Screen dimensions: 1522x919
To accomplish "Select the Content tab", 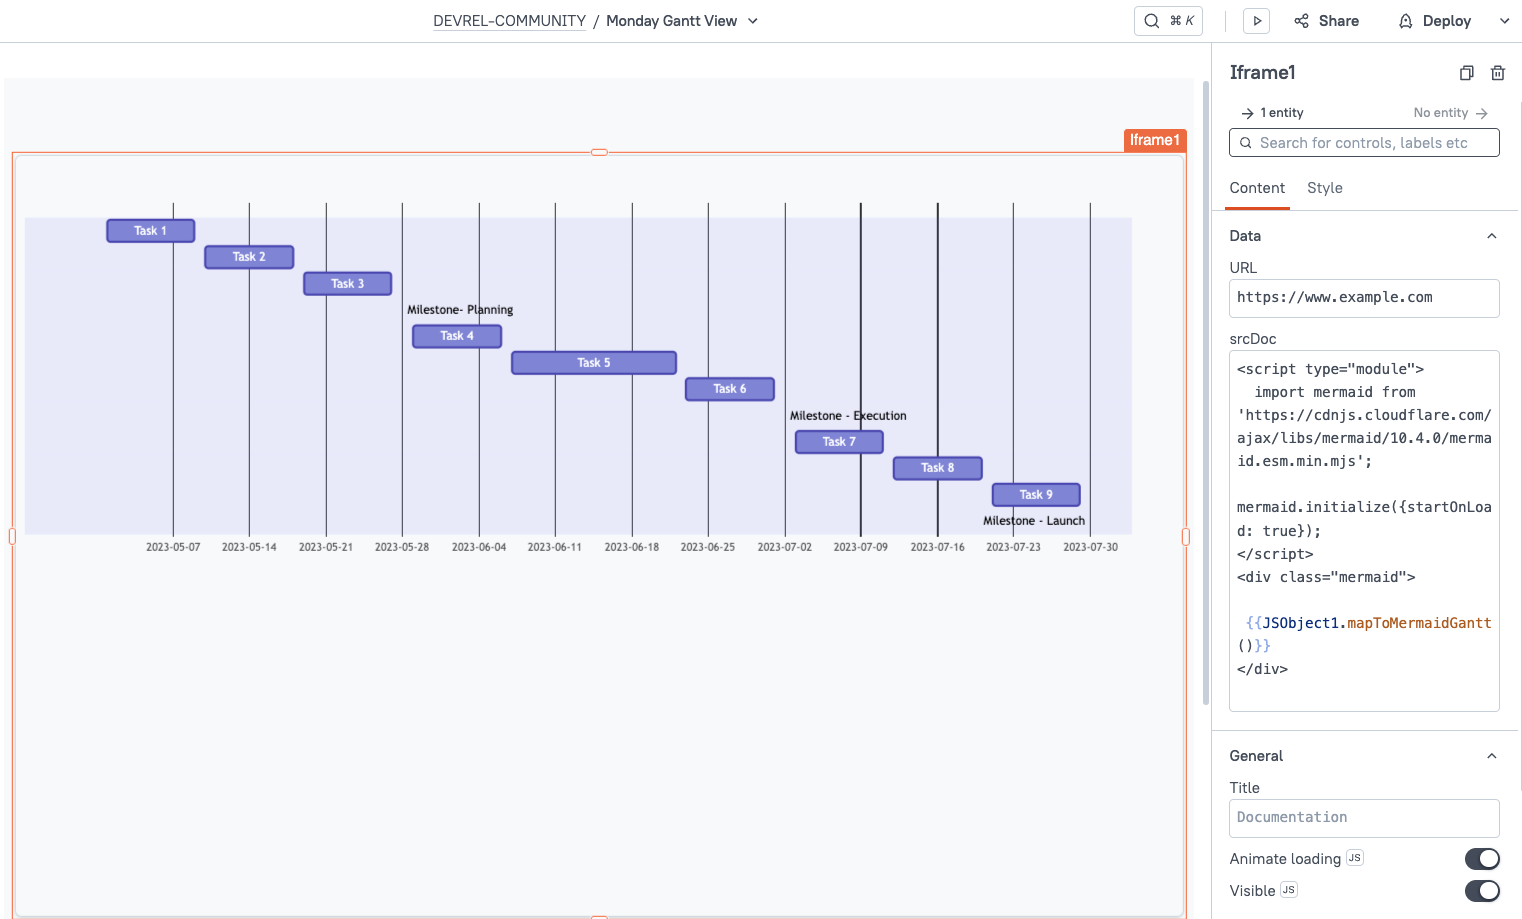I will tap(1257, 188).
